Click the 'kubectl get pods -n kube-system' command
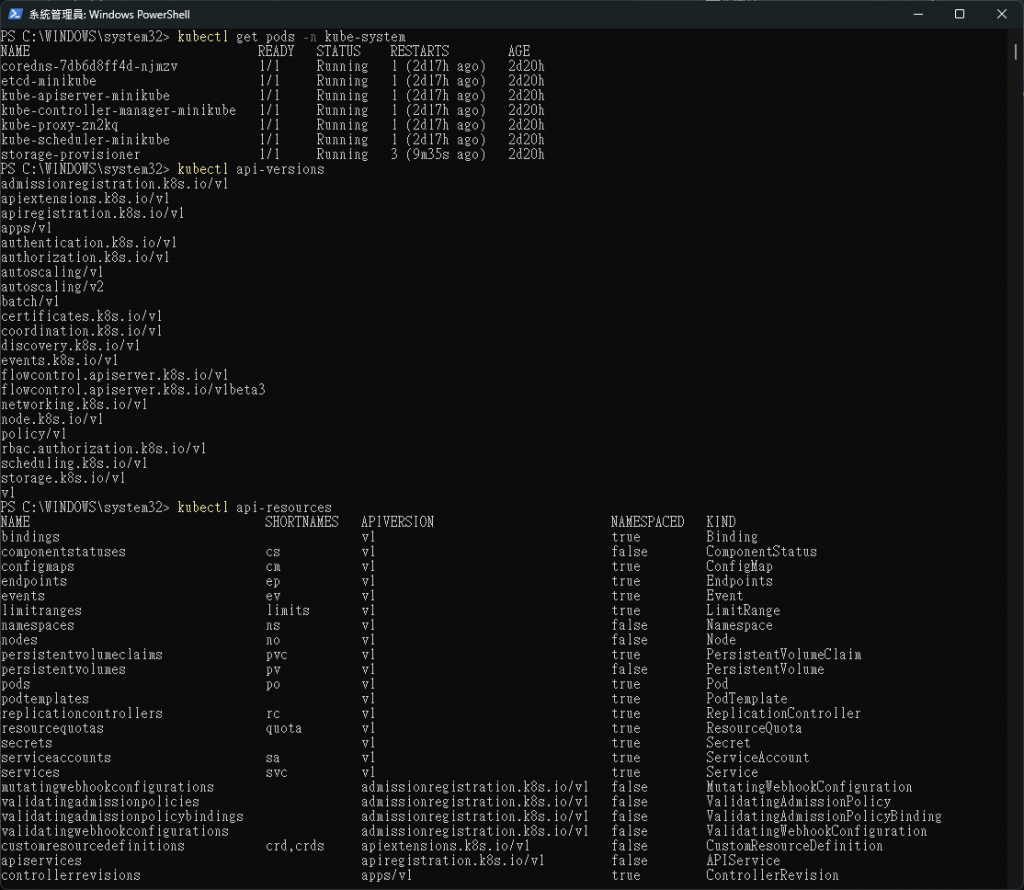The image size is (1024, 890). pyautogui.click(x=291, y=37)
